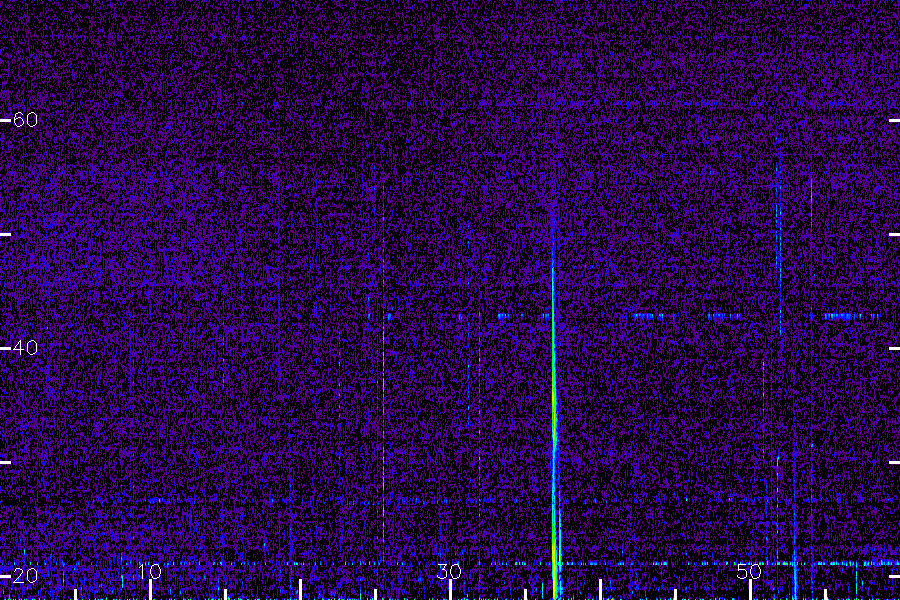Click the "50" label on the horizontal axis
Viewport: 900px width, 600px height.
point(749,571)
